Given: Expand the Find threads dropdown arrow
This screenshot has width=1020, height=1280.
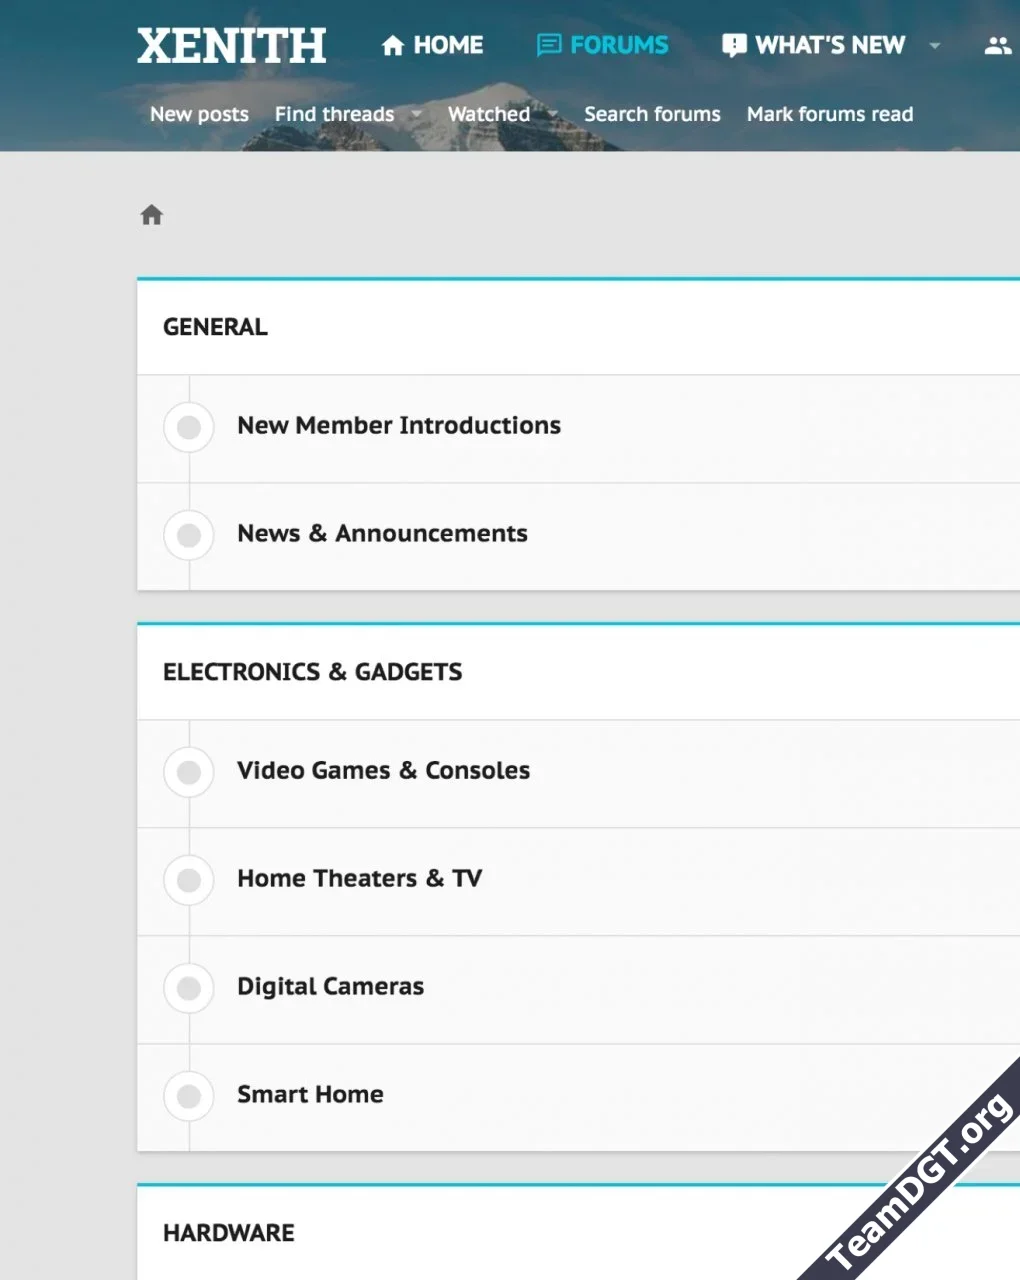Looking at the screenshot, I should [x=417, y=114].
